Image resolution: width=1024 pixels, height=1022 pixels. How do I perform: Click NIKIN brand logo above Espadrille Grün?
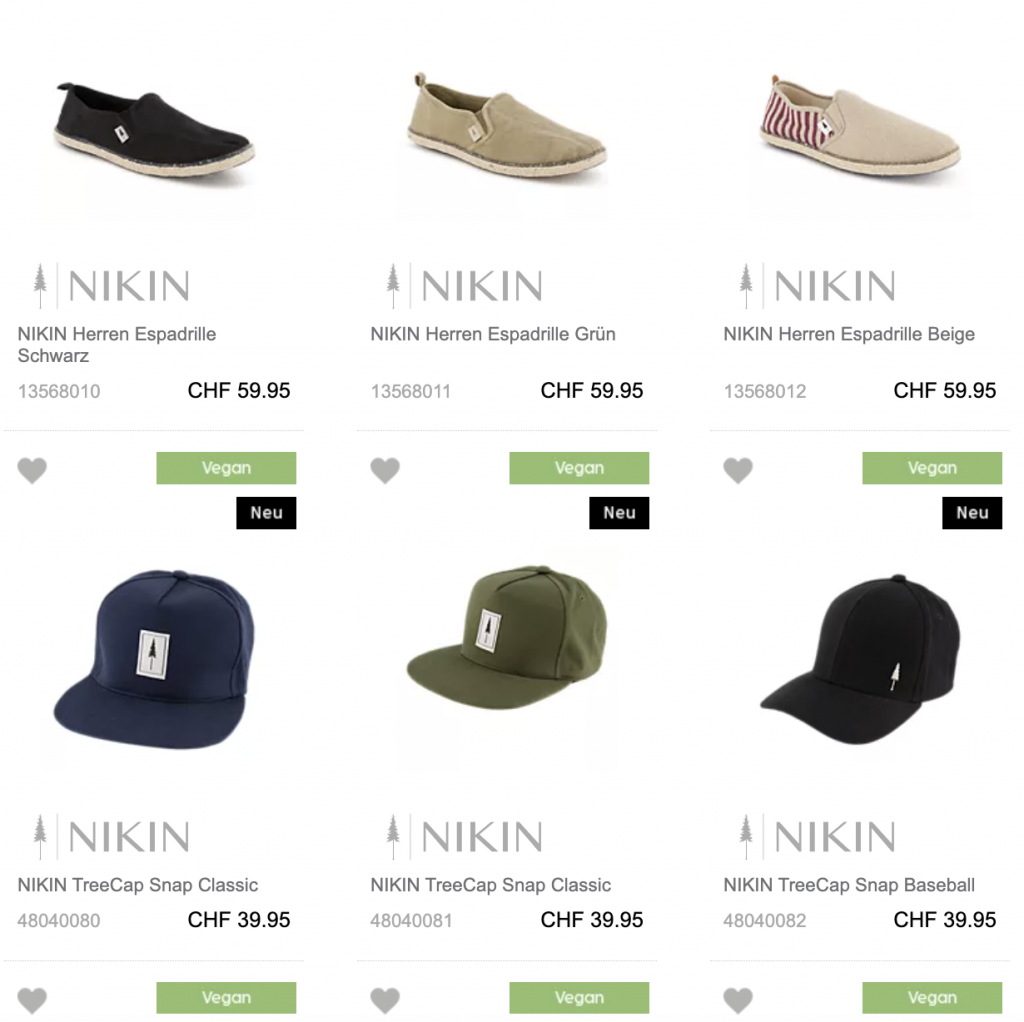tap(463, 287)
